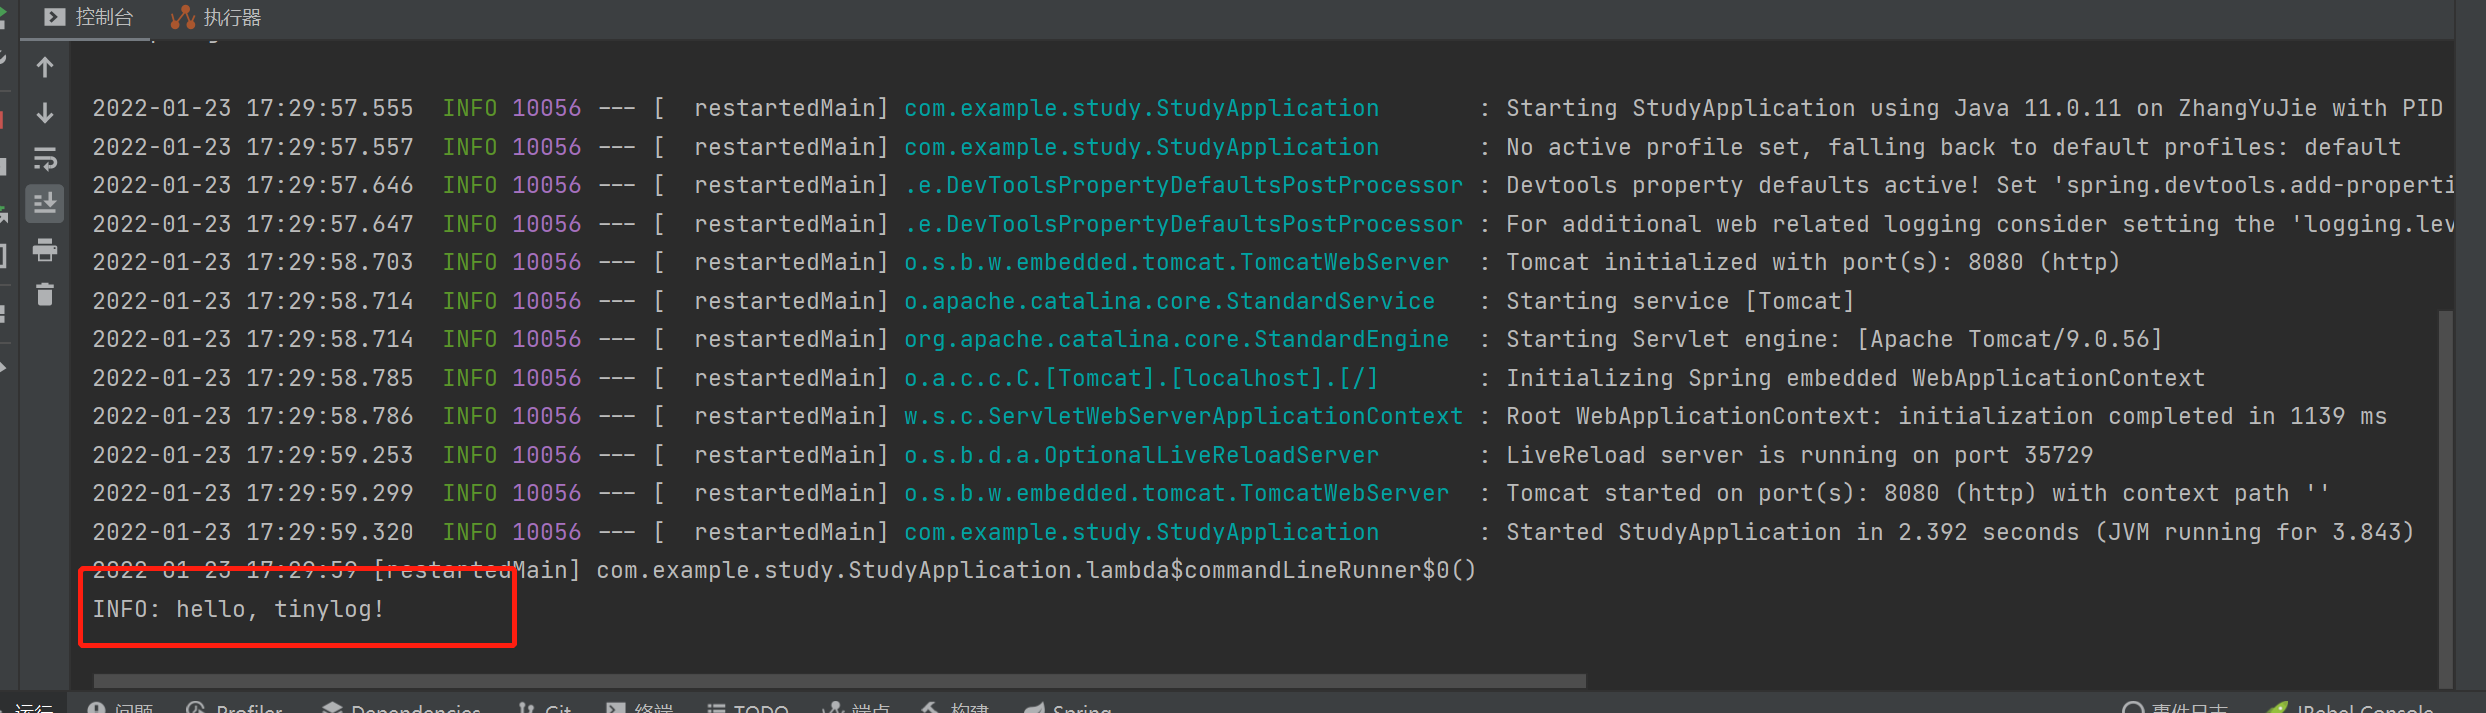The height and width of the screenshot is (713, 2486).
Task: Click 'For additional web related logging' message
Action: point(1980,224)
